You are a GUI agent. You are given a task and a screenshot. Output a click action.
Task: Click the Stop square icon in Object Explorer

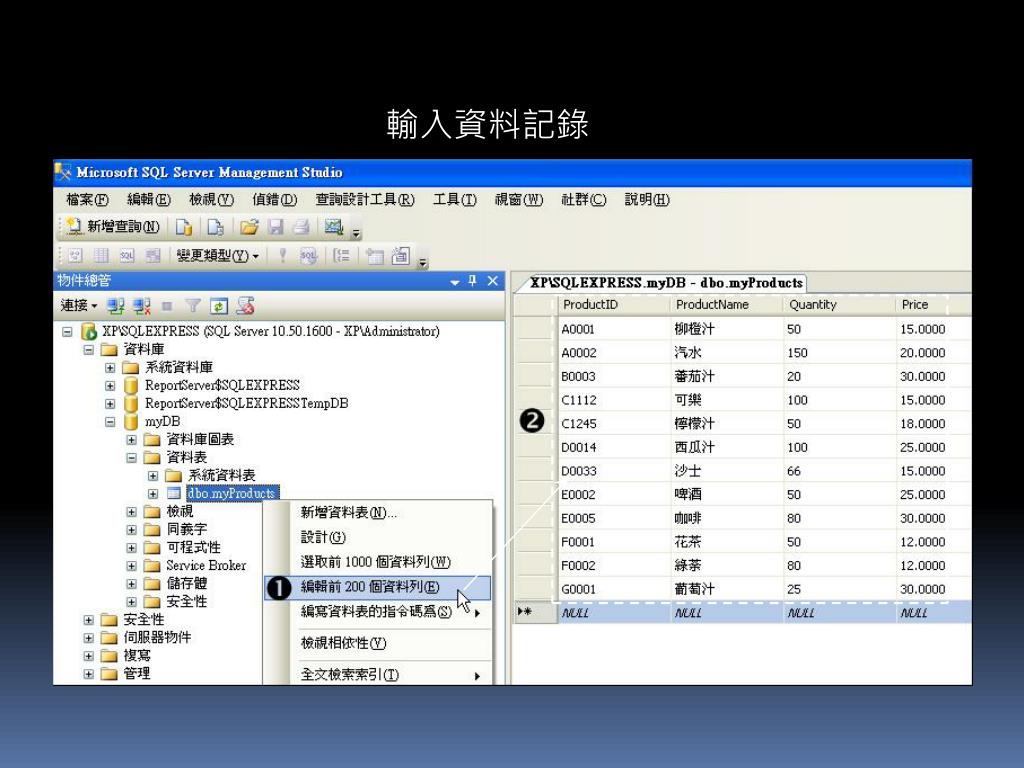[167, 306]
